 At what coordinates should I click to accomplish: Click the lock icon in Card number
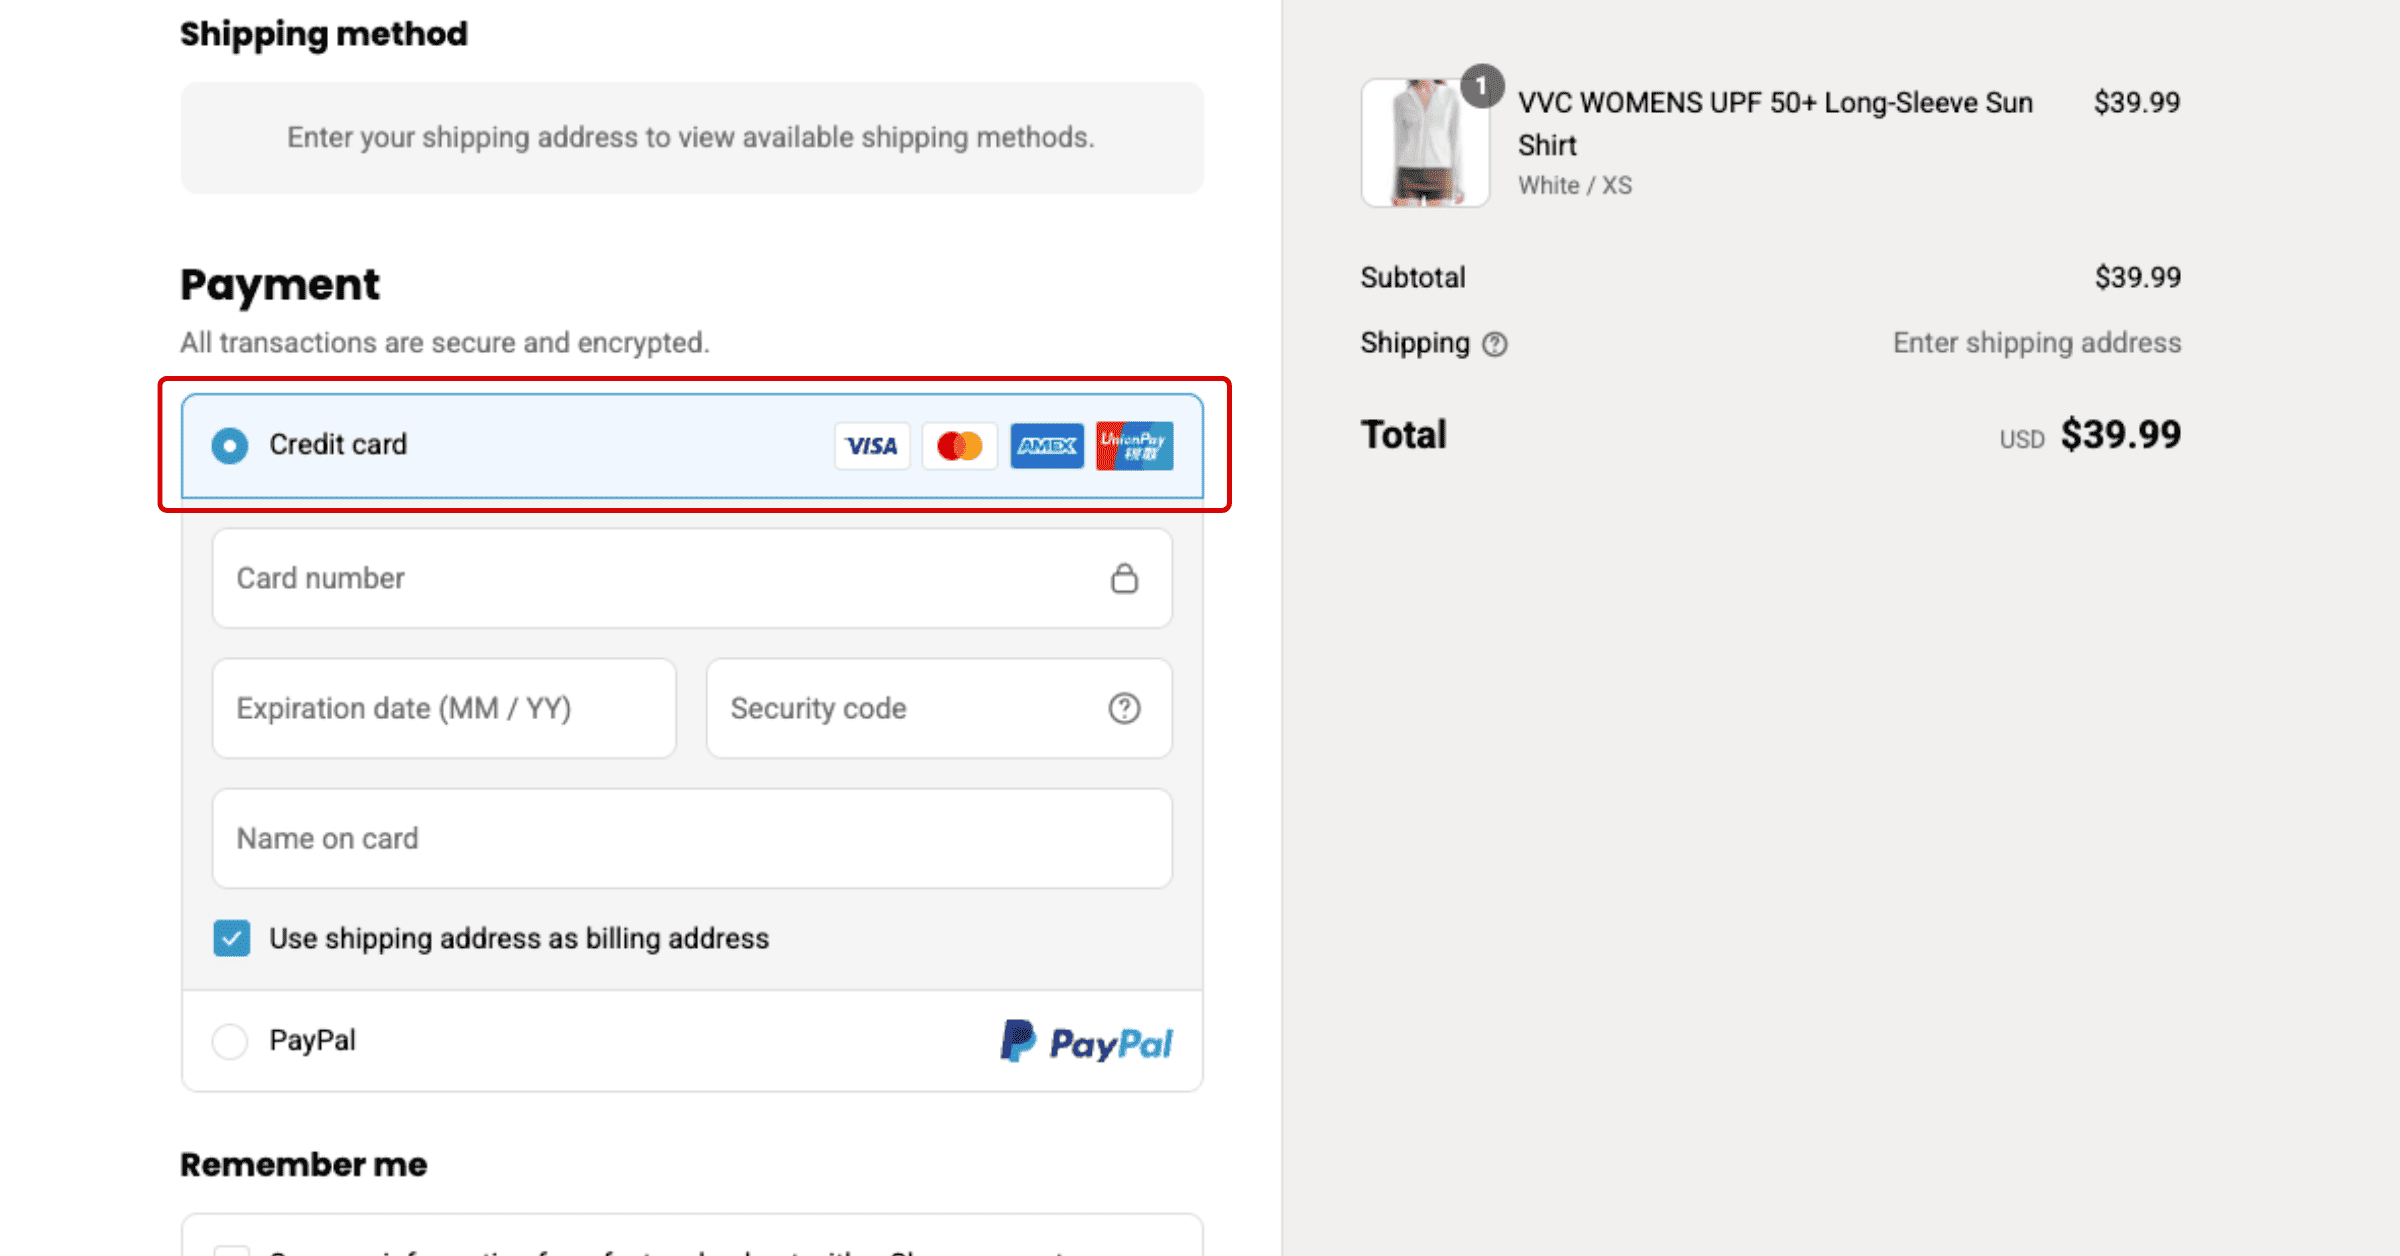pyautogui.click(x=1124, y=579)
